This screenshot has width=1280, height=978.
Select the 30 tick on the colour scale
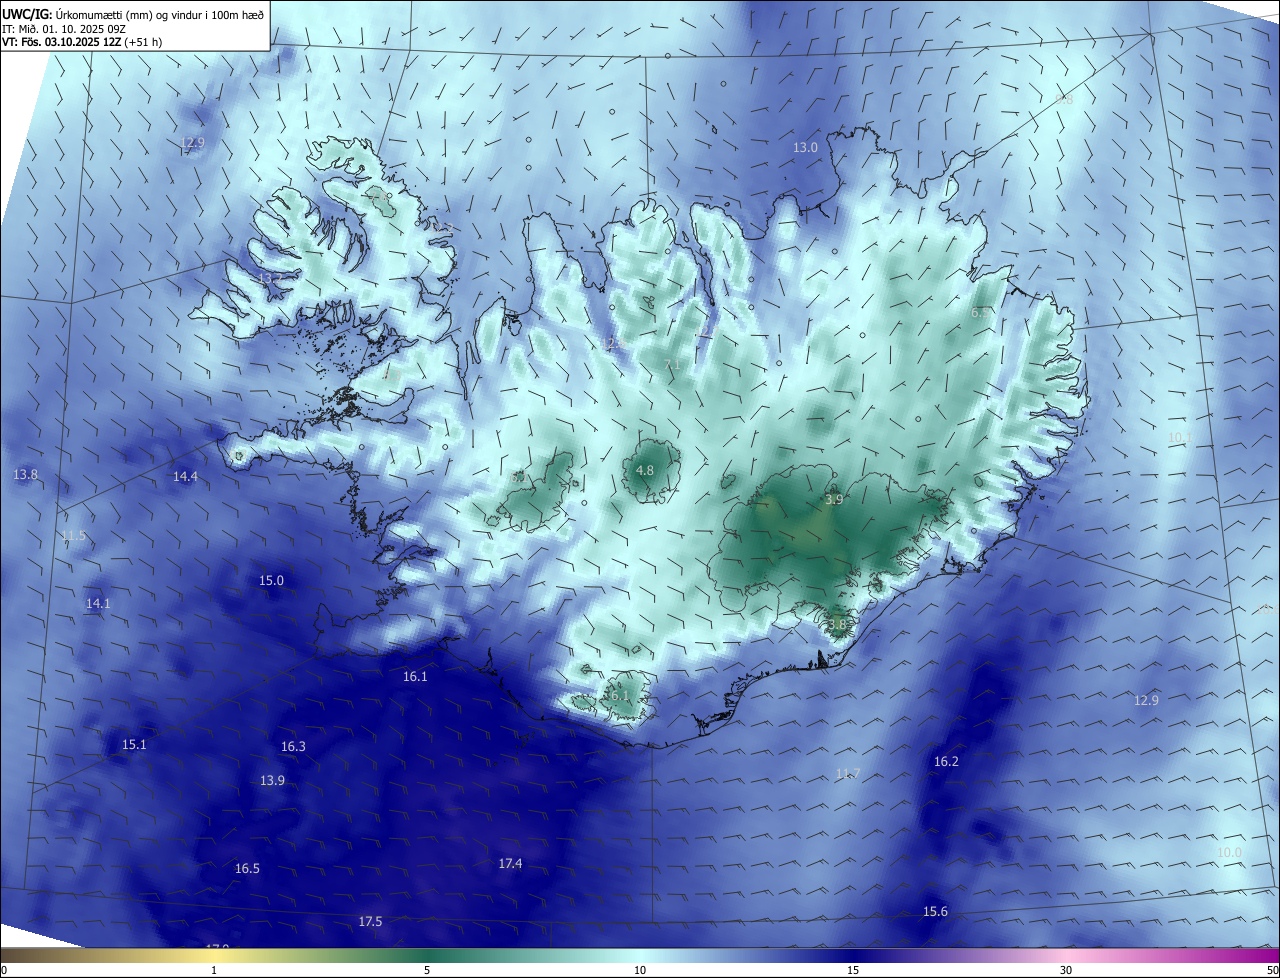pos(1066,971)
